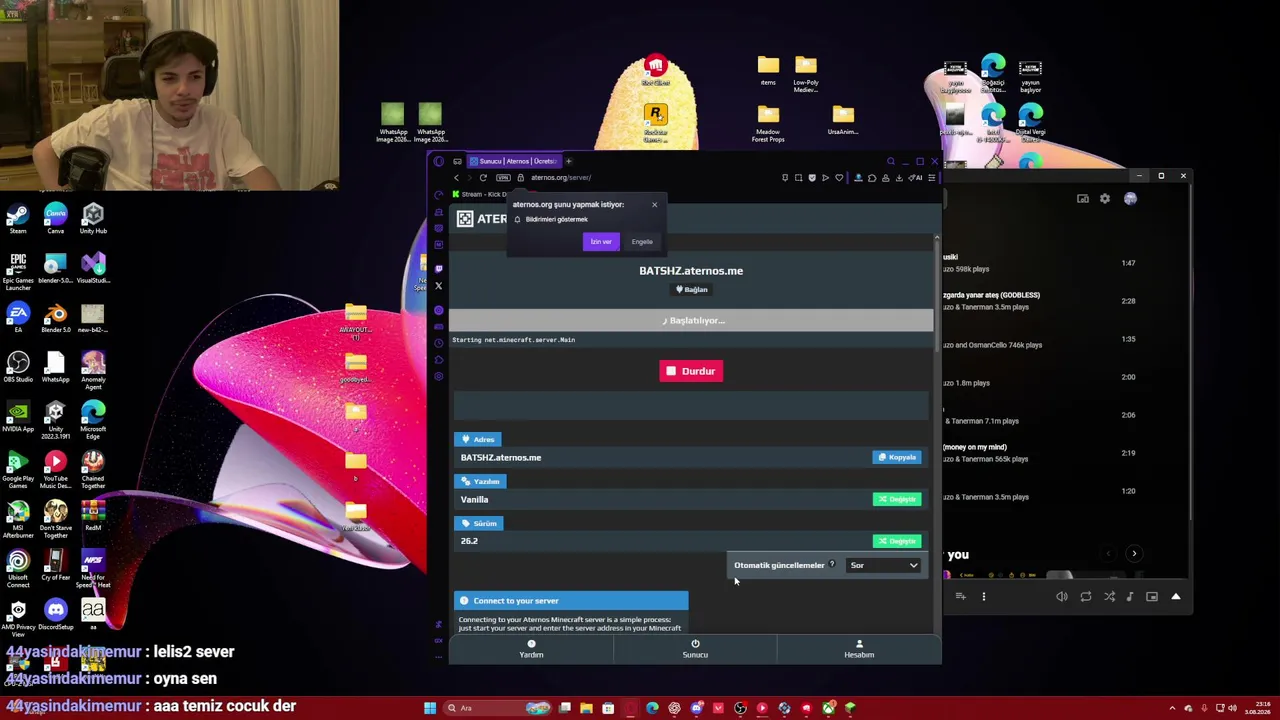Toggle repeat in music player
Viewport: 1280px width, 720px height.
[1086, 597]
